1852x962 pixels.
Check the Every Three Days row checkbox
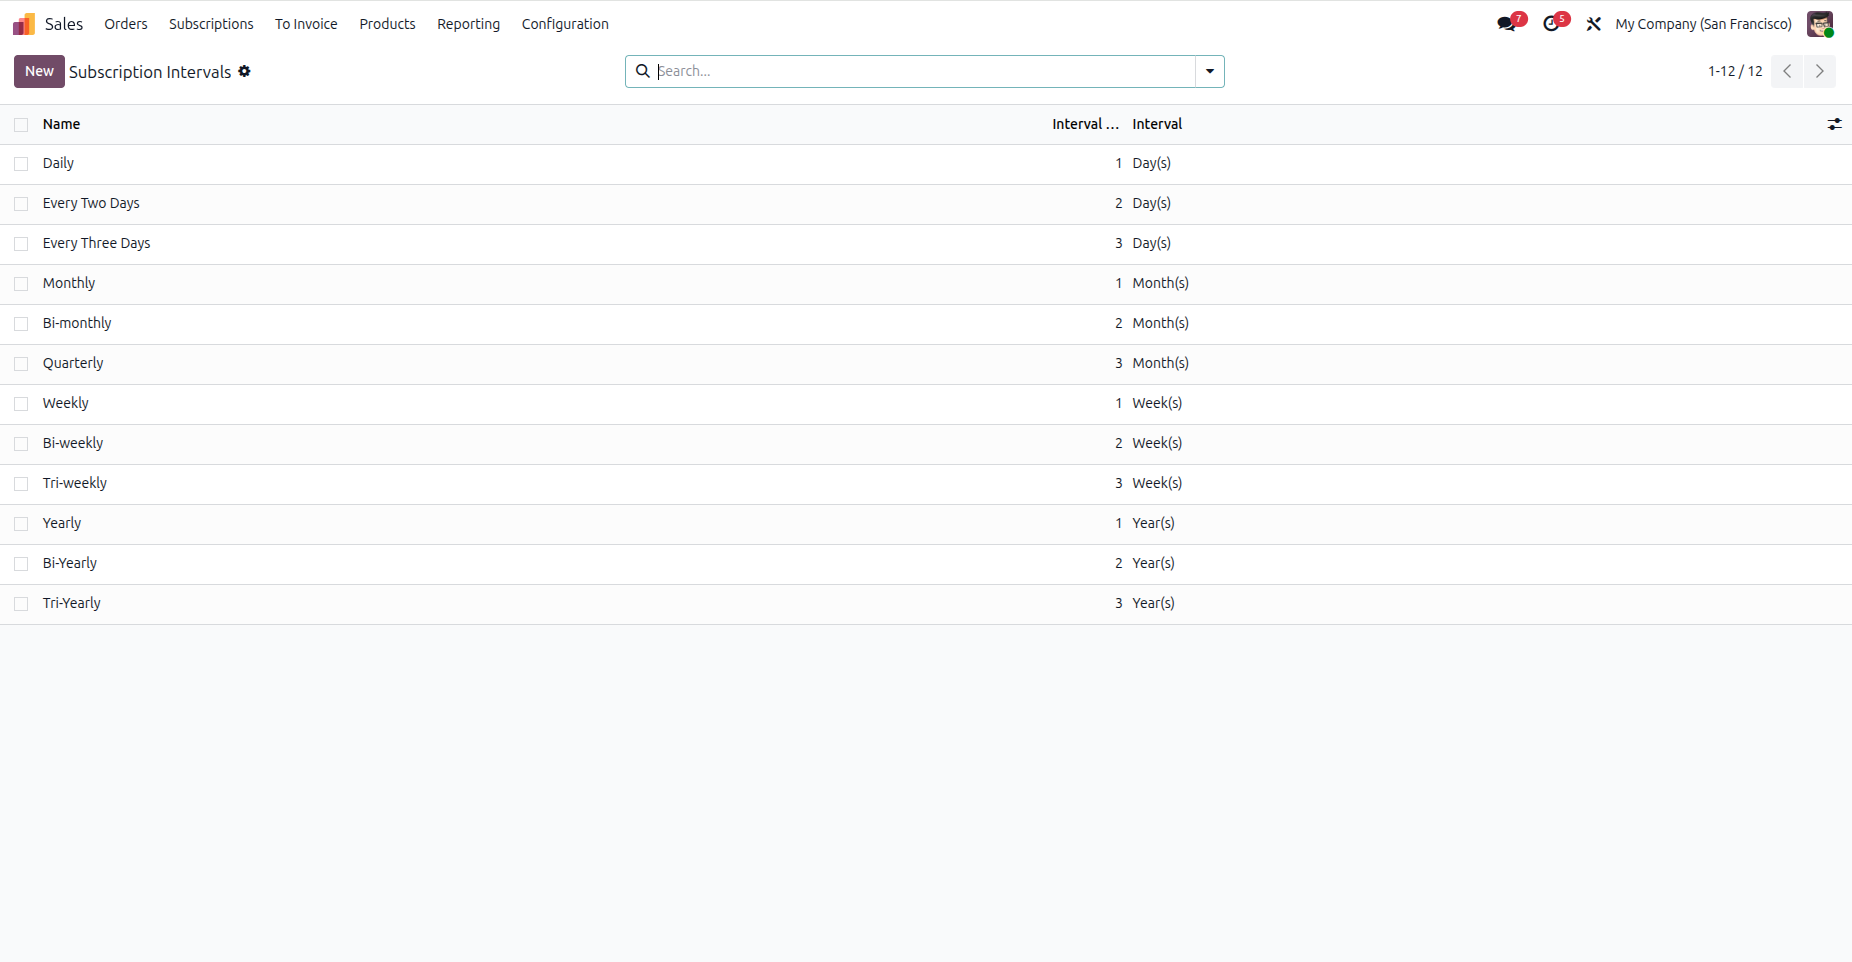(21, 244)
